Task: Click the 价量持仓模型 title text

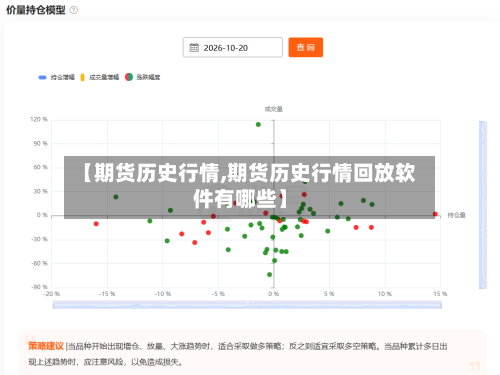Action: (36, 10)
